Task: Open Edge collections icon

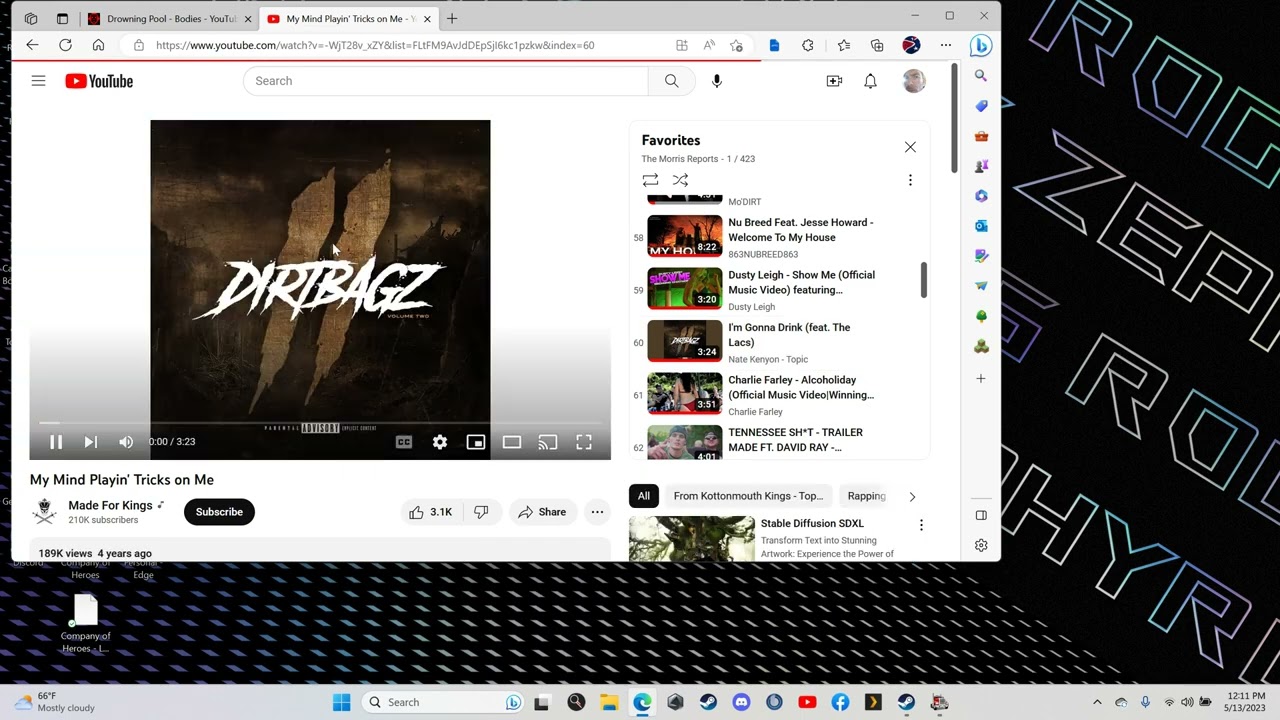Action: 877,45
